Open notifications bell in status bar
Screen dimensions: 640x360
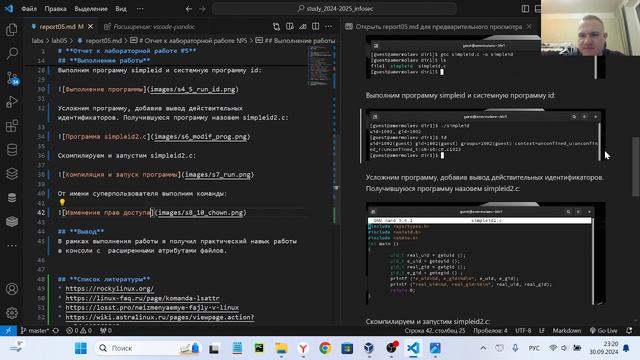pos(629,331)
